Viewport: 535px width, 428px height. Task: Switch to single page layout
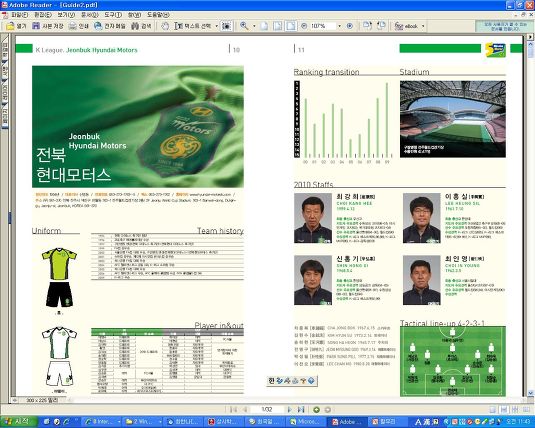click(492, 410)
